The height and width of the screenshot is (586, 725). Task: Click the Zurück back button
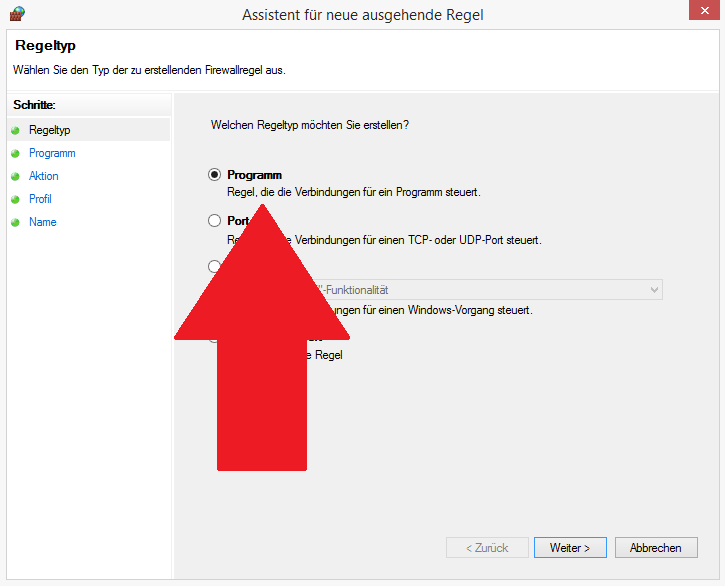point(486,548)
